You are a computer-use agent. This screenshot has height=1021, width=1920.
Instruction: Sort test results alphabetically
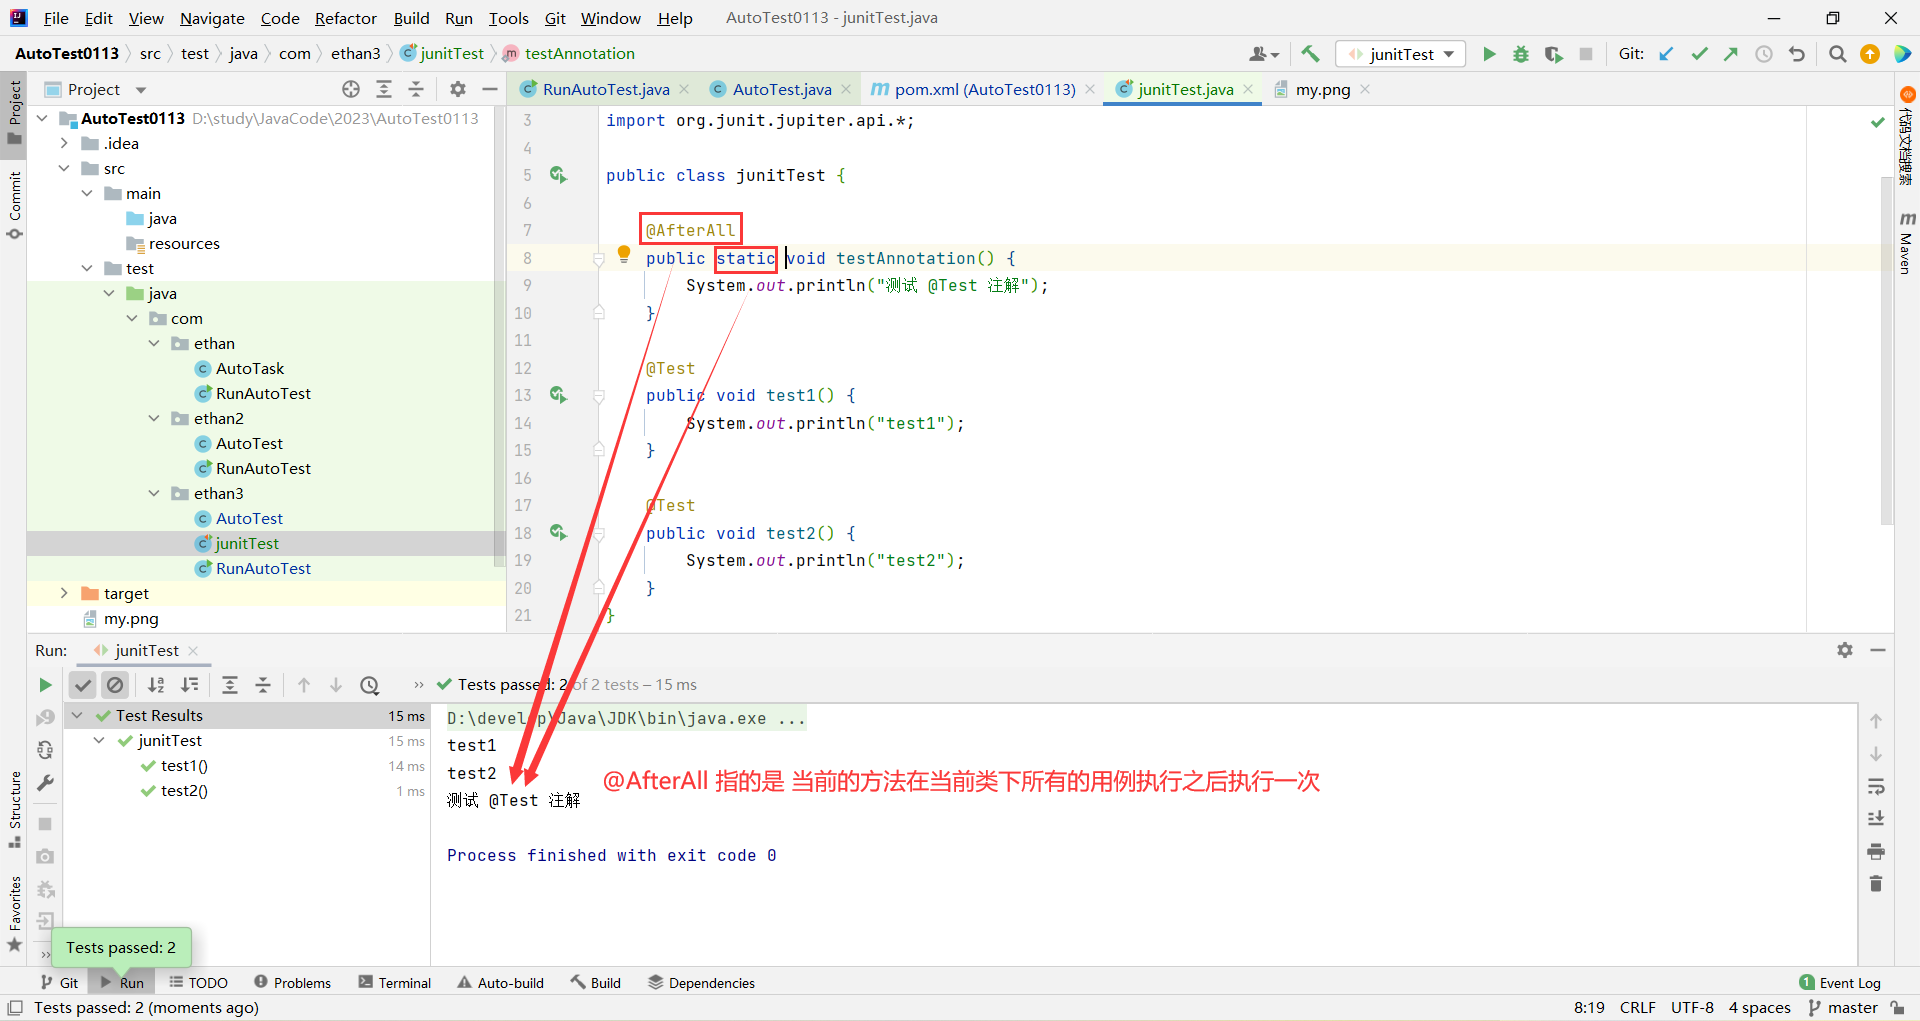[156, 685]
